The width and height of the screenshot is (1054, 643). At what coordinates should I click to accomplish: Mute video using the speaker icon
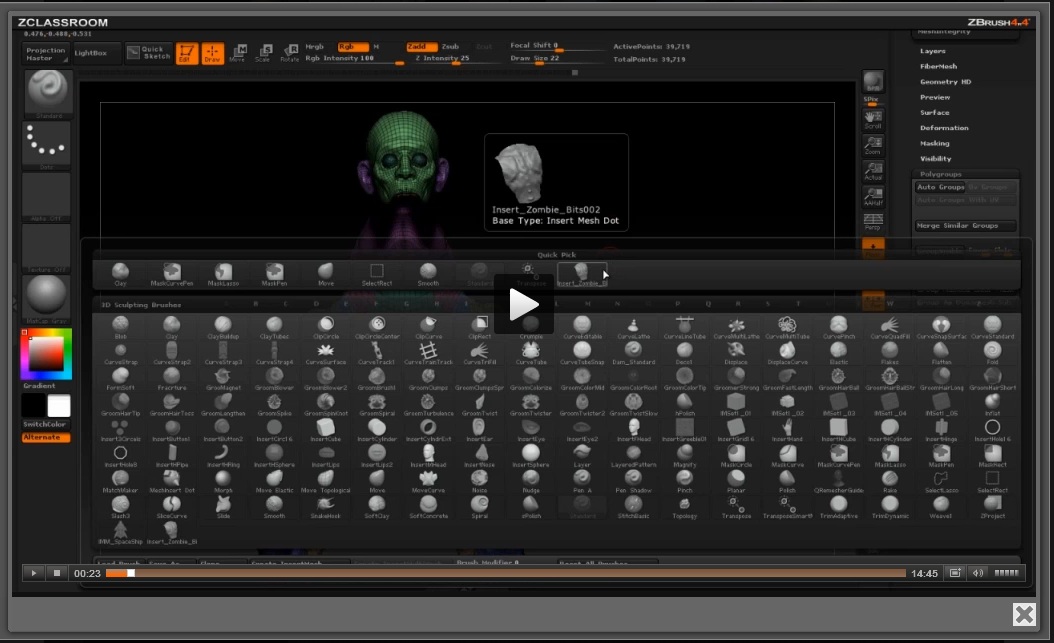click(977, 573)
